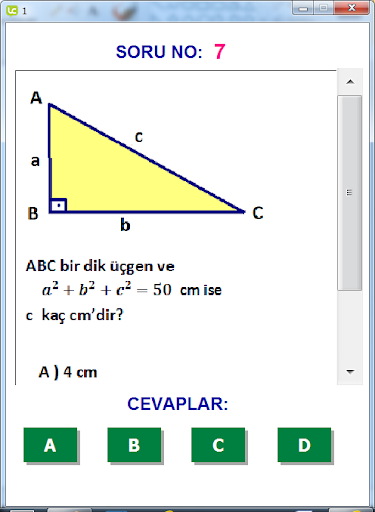Close the quiz window
This screenshot has width=375, height=512.
[x=352, y=8]
